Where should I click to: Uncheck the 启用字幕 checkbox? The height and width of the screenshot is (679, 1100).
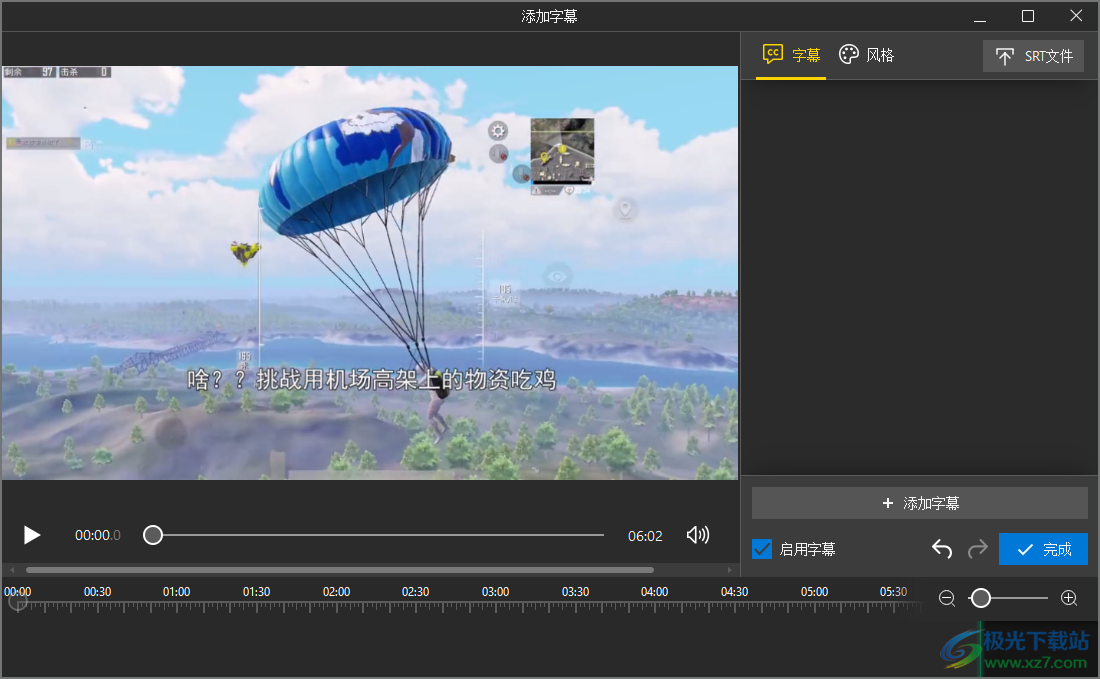(762, 549)
